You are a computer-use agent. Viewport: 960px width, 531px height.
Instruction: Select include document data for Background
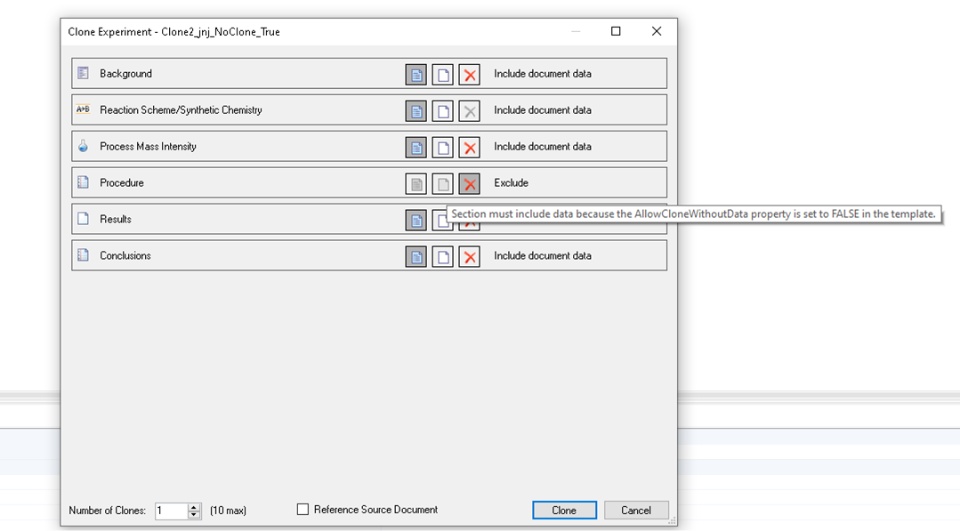pos(416,74)
